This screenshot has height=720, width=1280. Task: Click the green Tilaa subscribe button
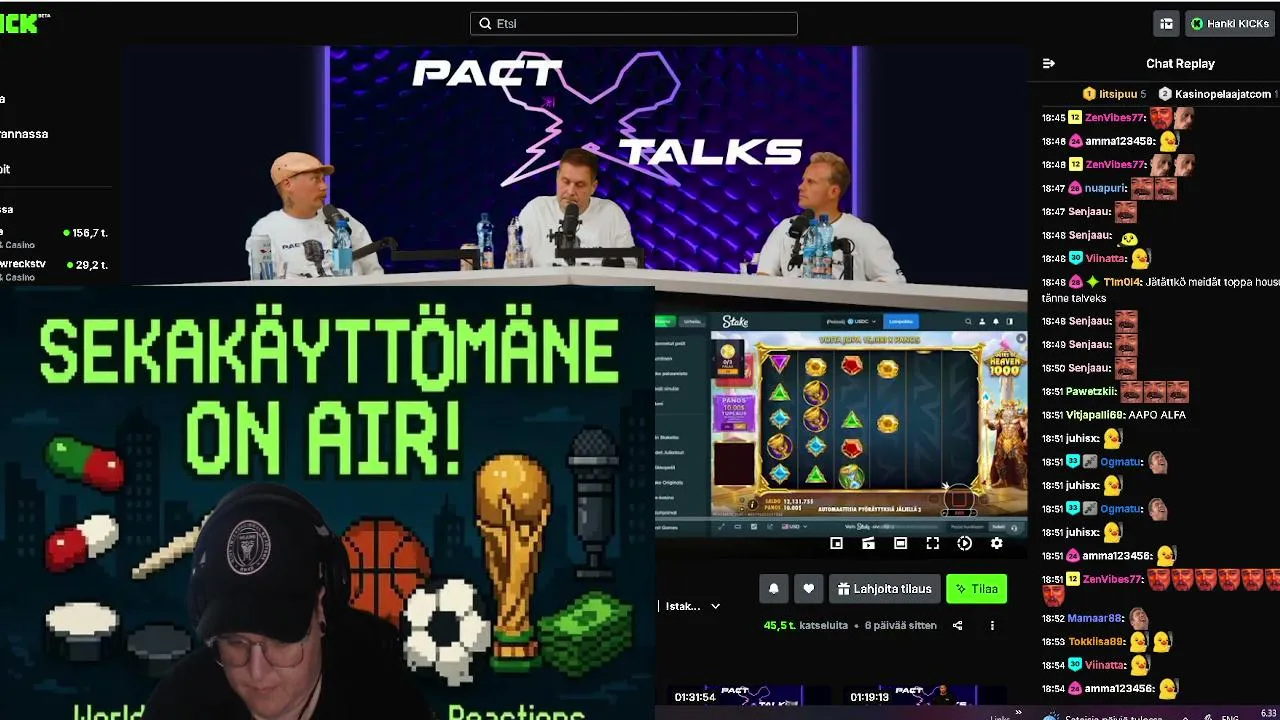click(977, 589)
